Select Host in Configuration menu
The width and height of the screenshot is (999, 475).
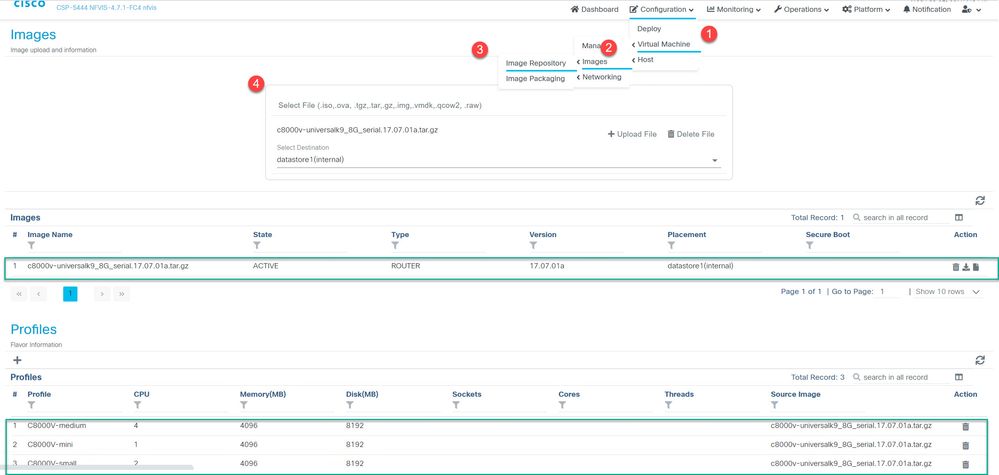645,60
